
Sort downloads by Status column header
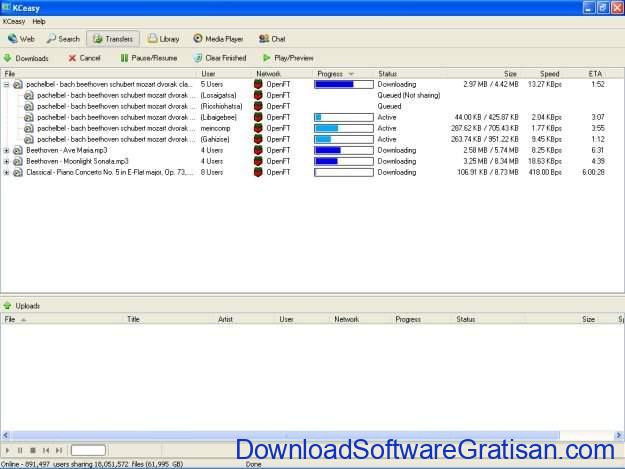click(411, 74)
